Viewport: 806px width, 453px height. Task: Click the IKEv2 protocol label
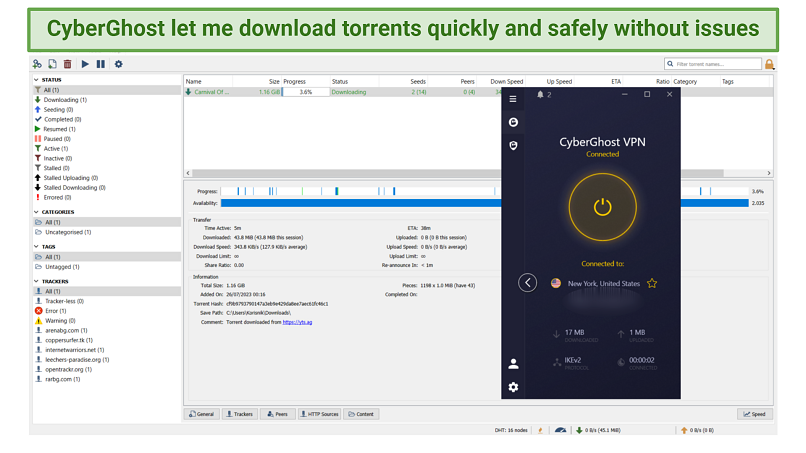click(x=573, y=360)
